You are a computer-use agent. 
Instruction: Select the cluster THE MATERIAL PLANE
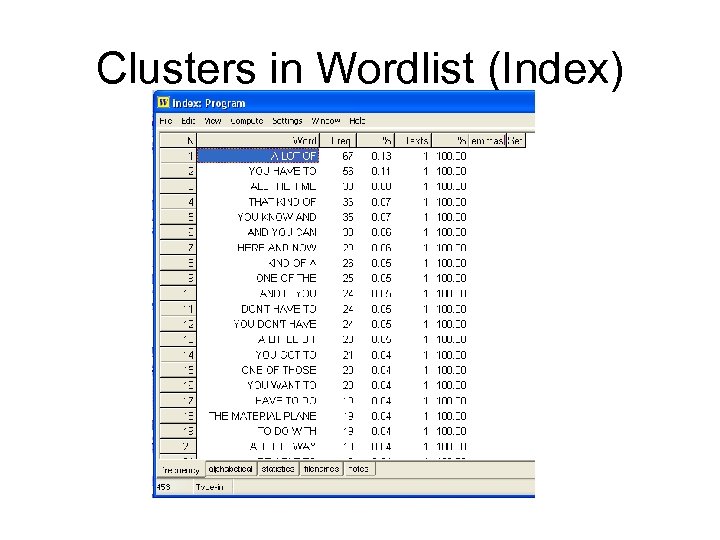[263, 416]
